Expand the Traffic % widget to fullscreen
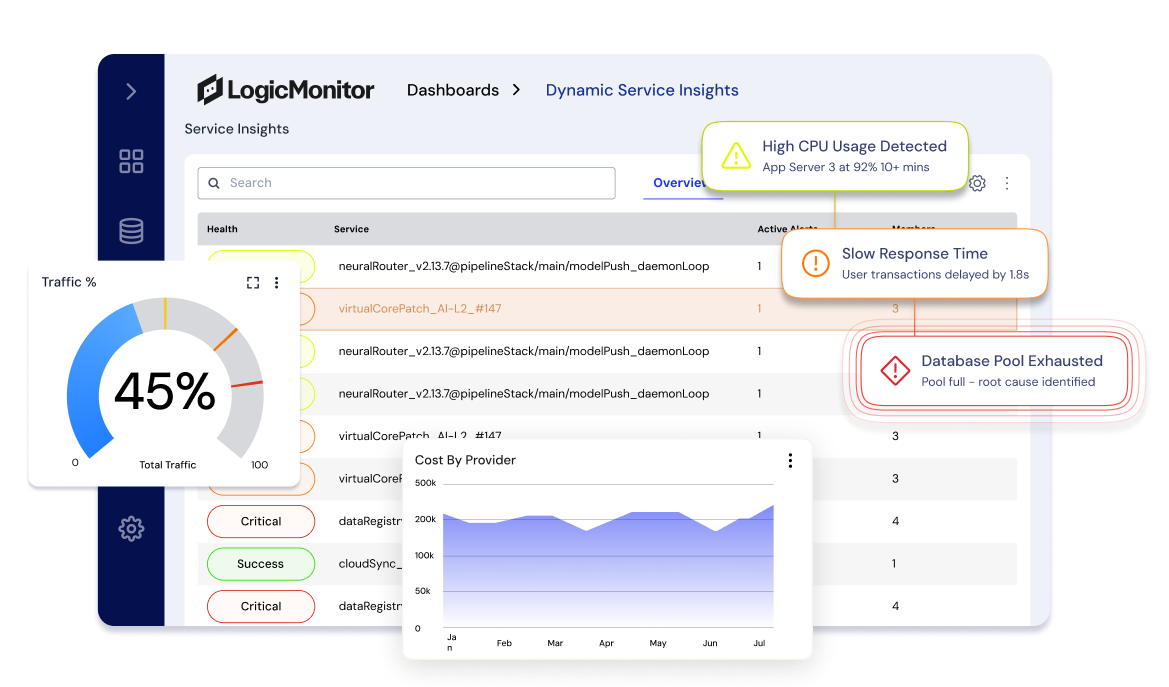The width and height of the screenshot is (1169, 687). [x=253, y=283]
